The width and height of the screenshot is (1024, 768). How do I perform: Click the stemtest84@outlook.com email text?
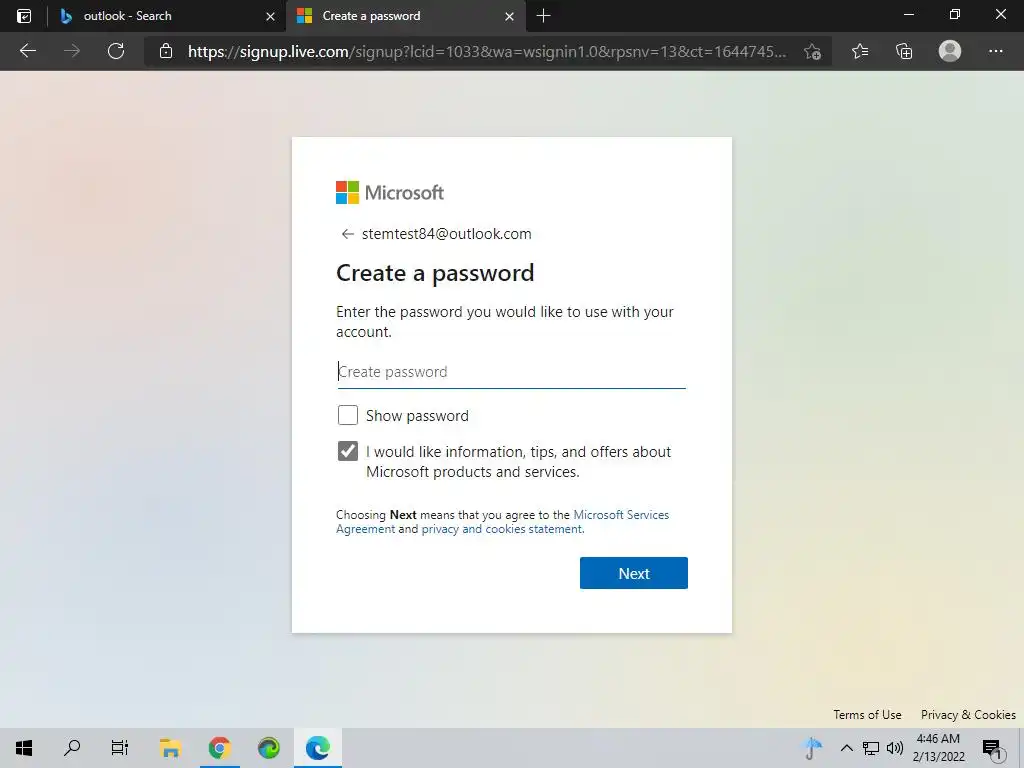click(x=447, y=234)
